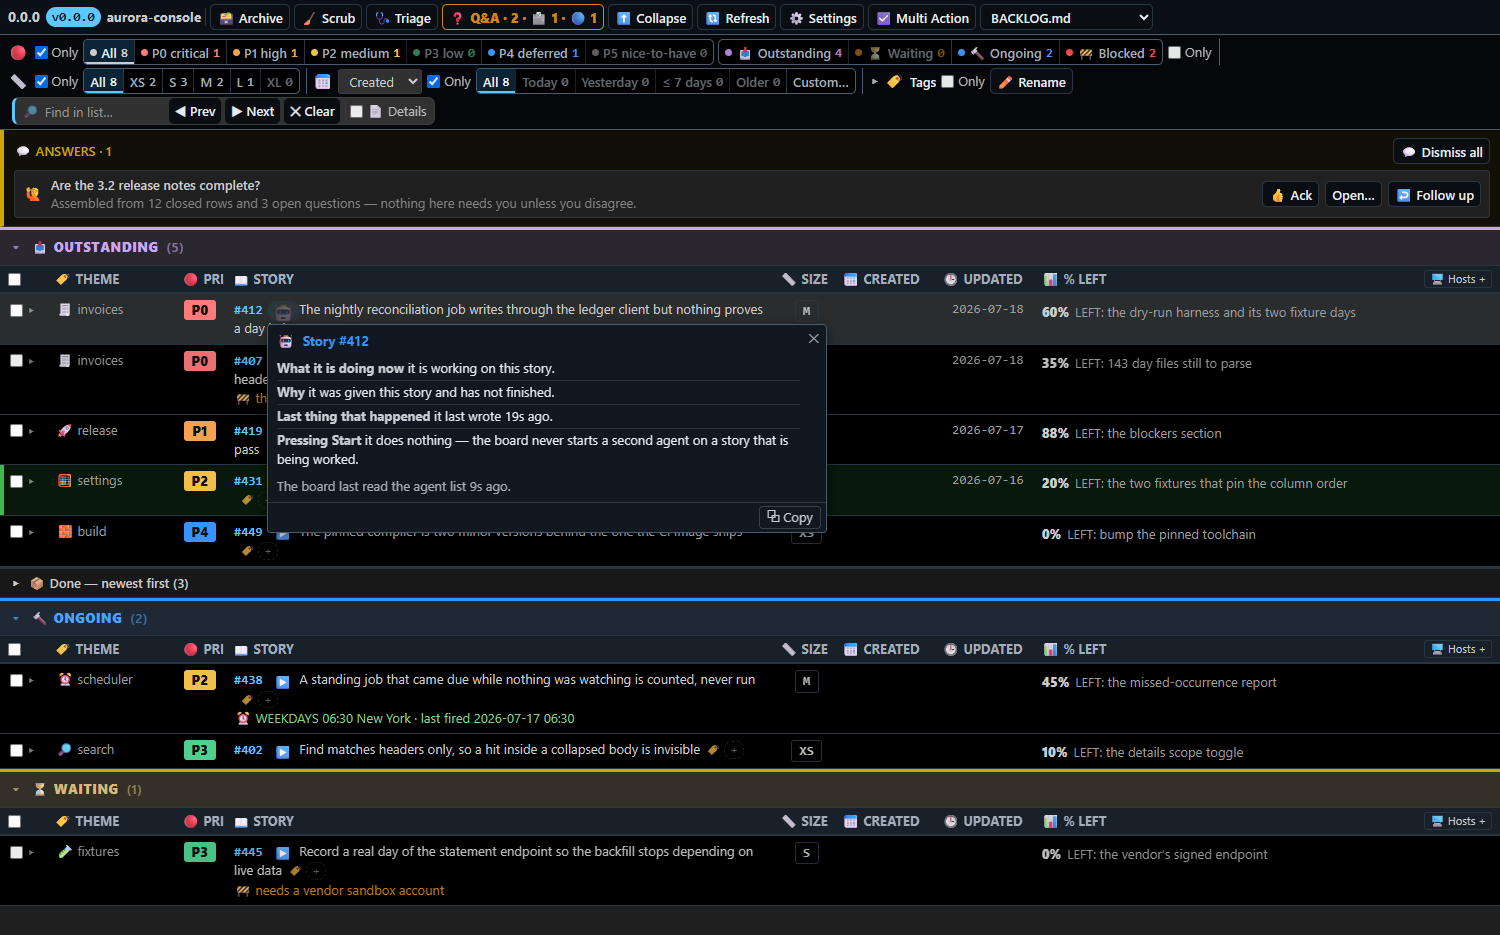Enable Multi Action mode
Viewport: 1500px width, 935px height.
(923, 18)
